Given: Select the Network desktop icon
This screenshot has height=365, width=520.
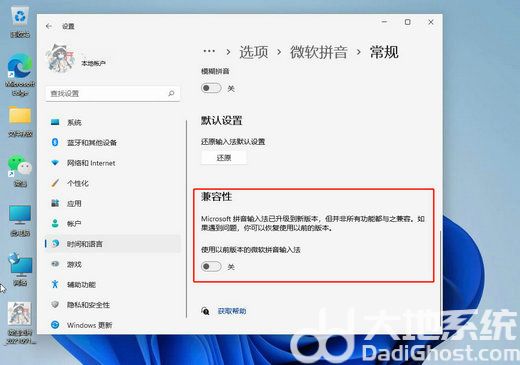Looking at the screenshot, I should tap(20, 269).
